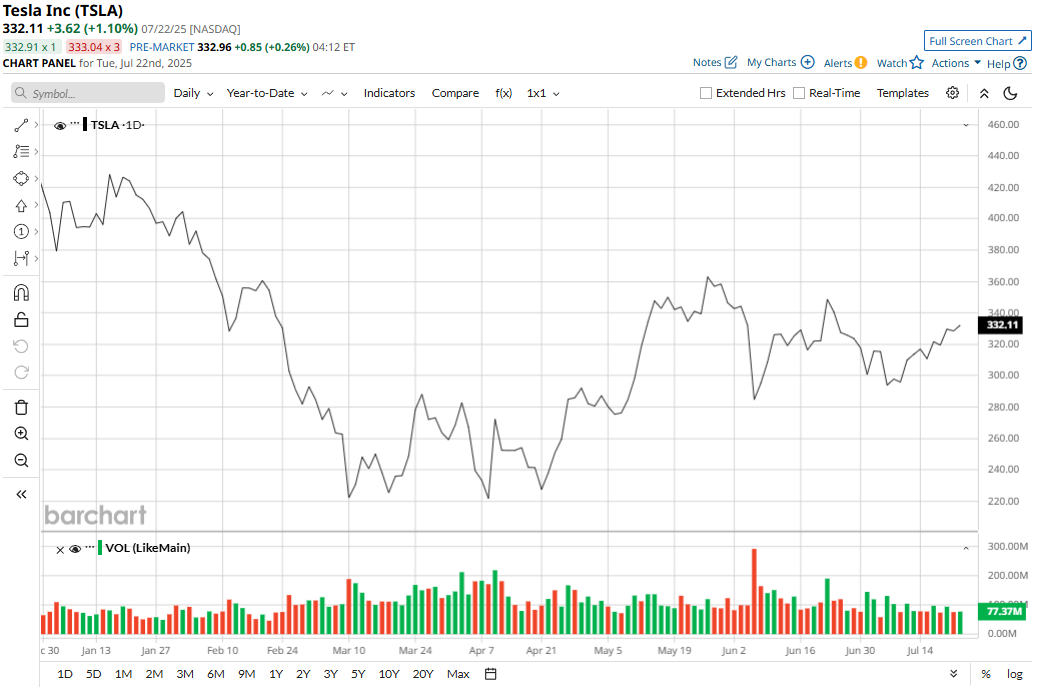Choose the shapes polygon drawing tool
Viewport: 1054px width, 693px height.
21,179
